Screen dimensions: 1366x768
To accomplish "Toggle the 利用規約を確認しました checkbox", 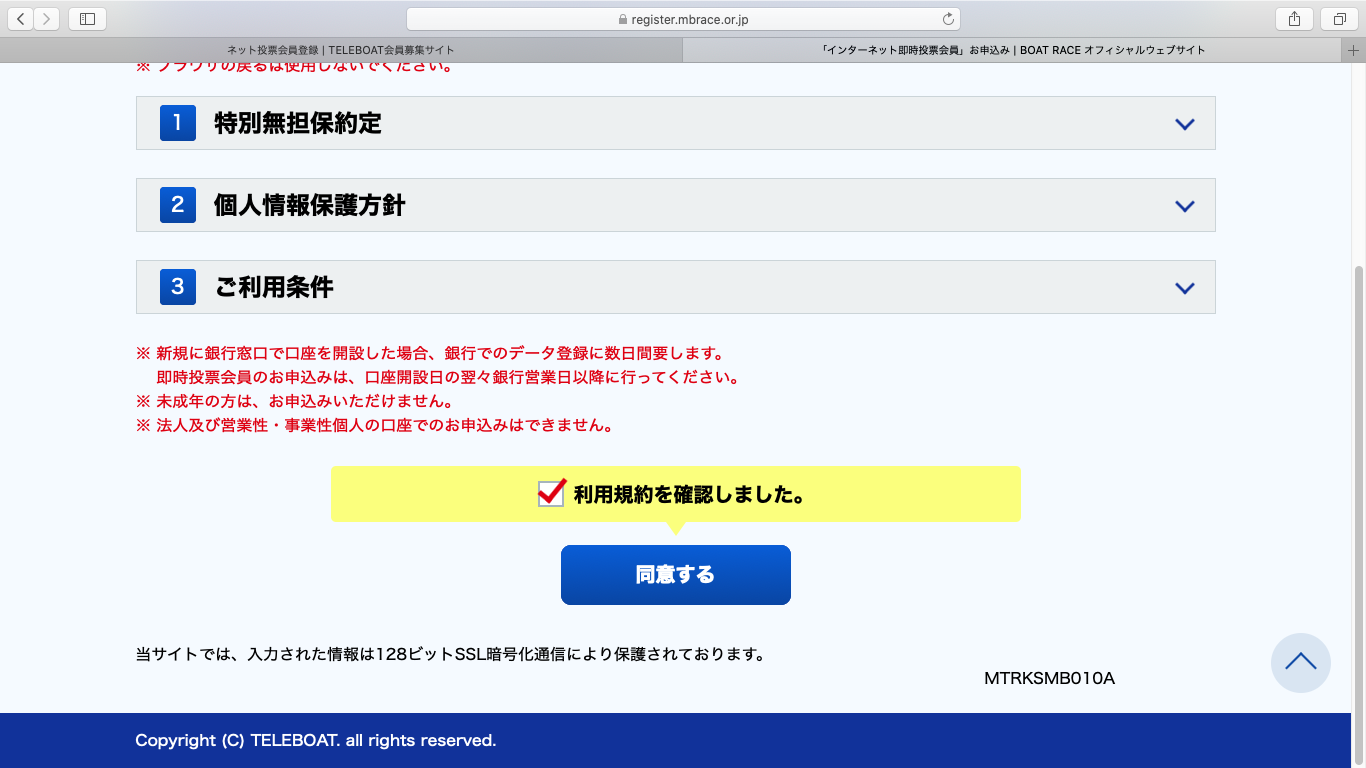I will (x=551, y=493).
